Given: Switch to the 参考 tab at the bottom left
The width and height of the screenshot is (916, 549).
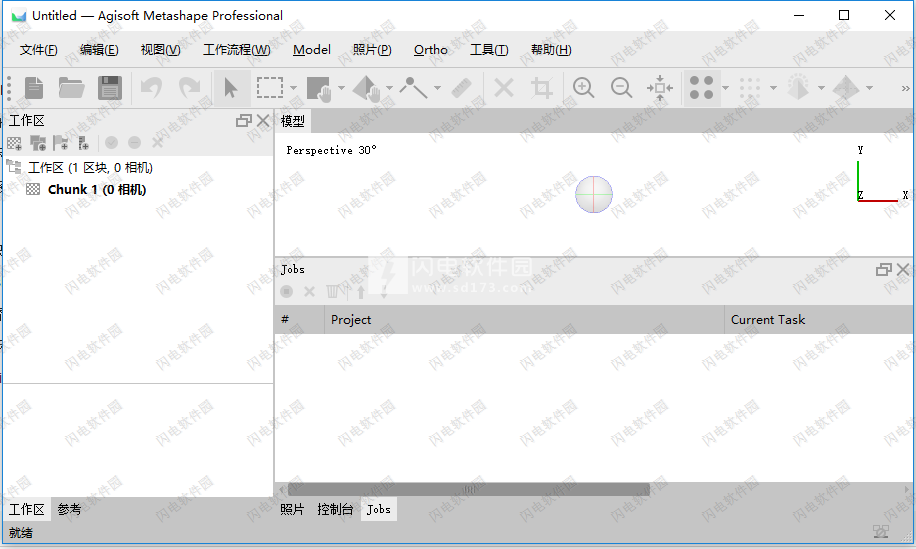Looking at the screenshot, I should tap(70, 509).
